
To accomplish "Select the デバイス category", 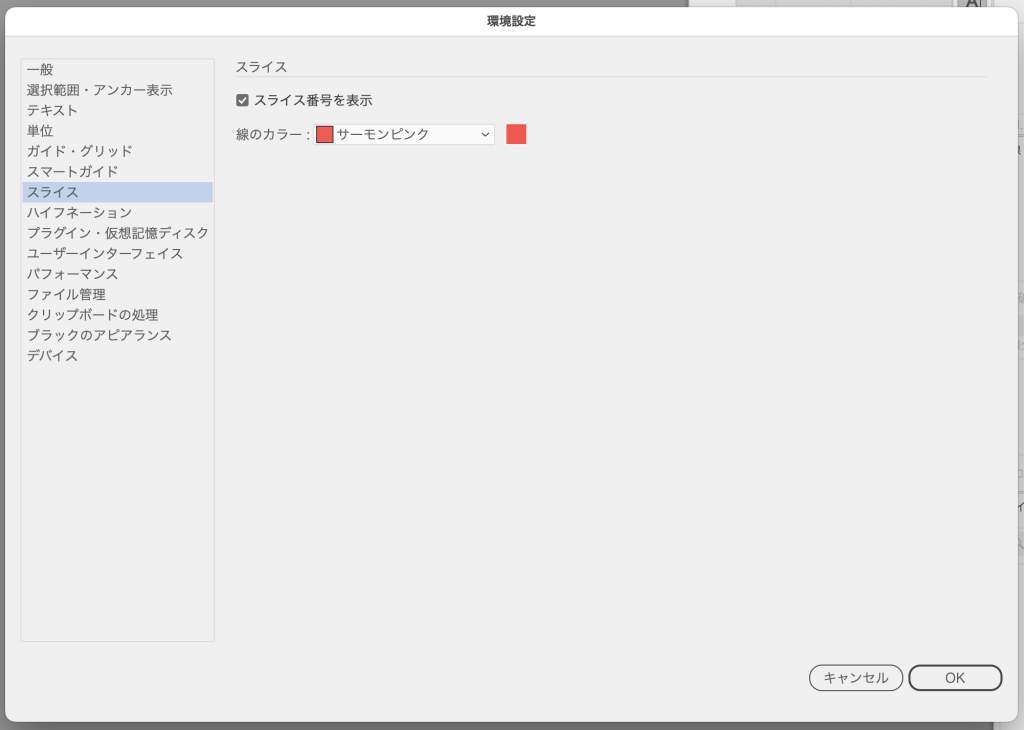I will click(x=53, y=356).
